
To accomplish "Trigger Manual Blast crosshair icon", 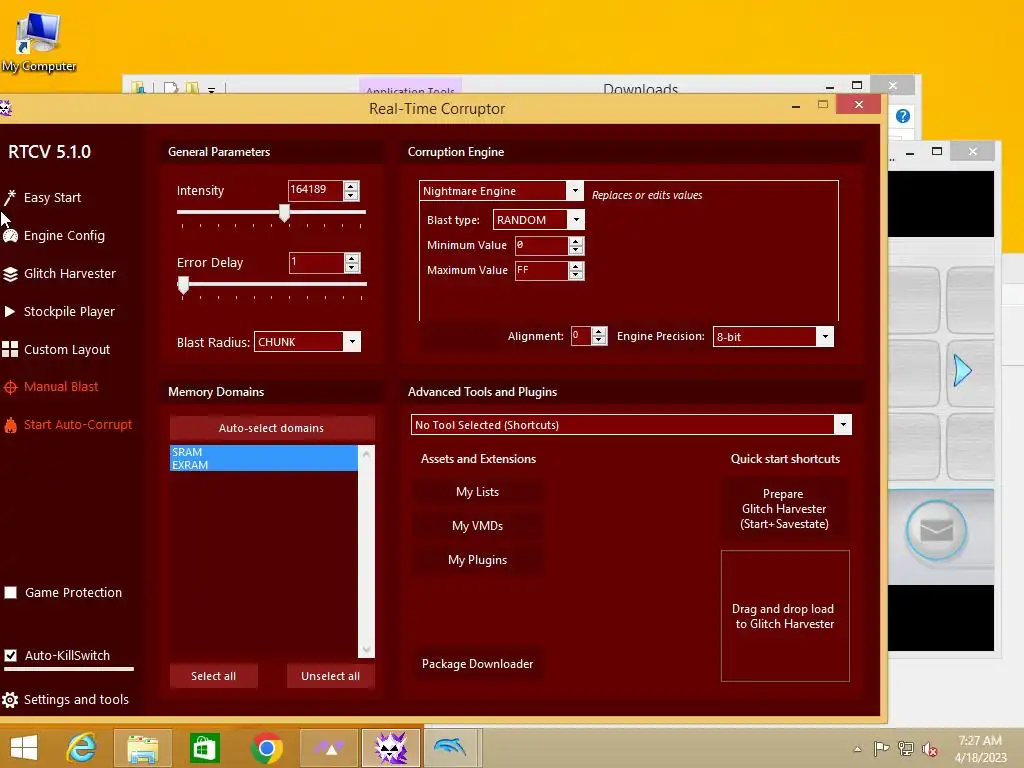I will 10,387.
